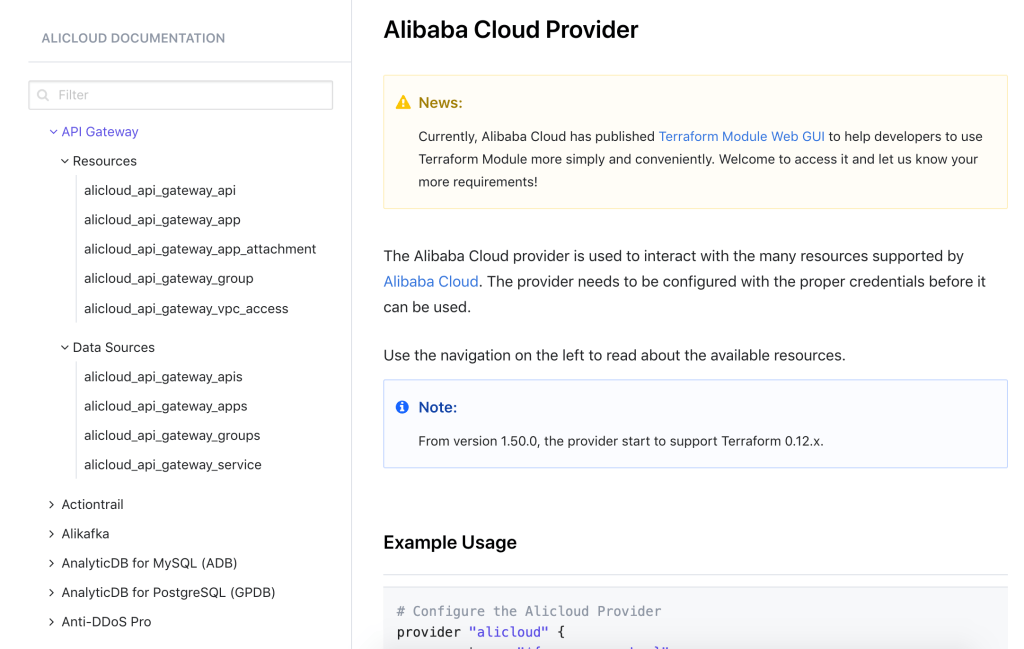1024x649 pixels.
Task: Click the blue info icon beside Note
Action: click(x=402, y=407)
